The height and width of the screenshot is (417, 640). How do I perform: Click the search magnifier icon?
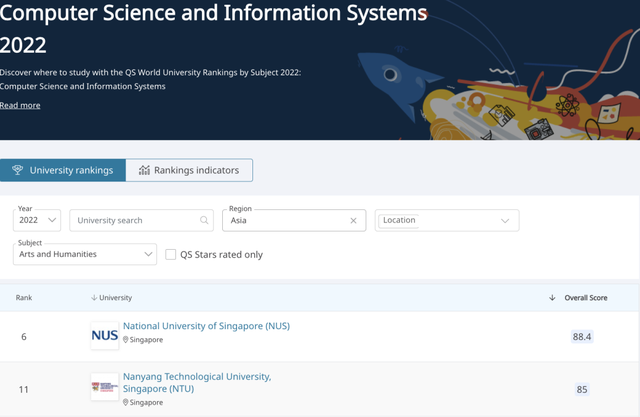pyautogui.click(x=204, y=220)
